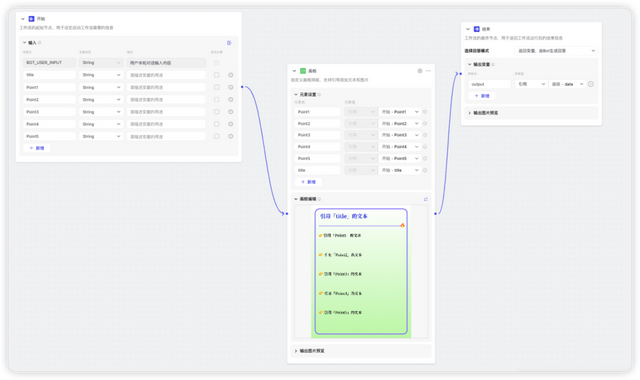Remove title element row in canvas node
Screen dimensions: 640x380
click(x=425, y=170)
